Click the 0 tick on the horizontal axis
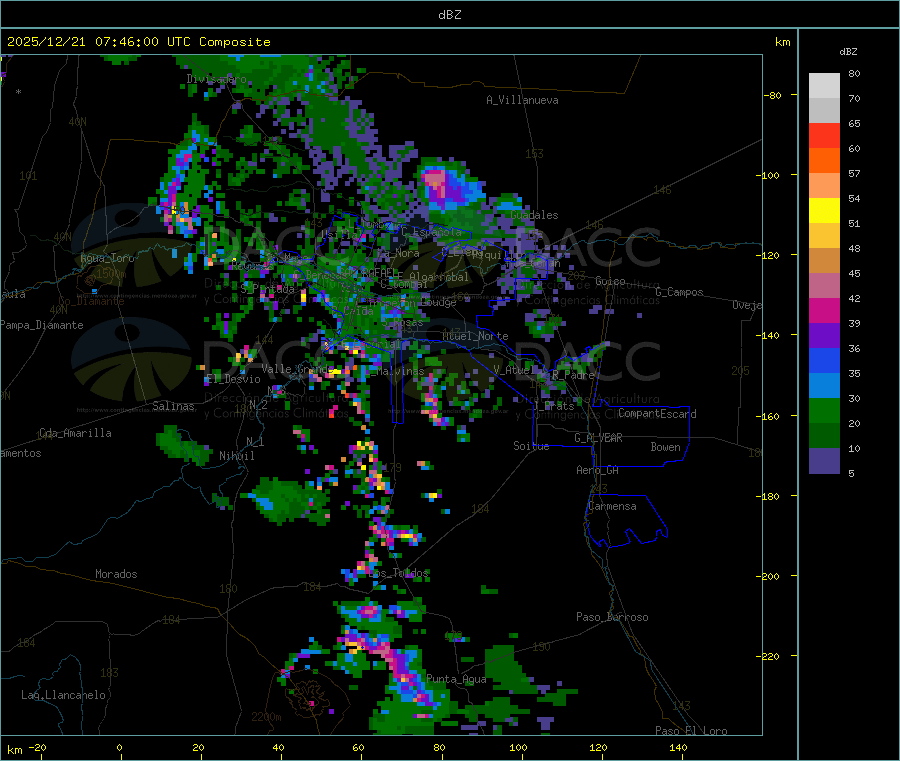This screenshot has height=761, width=900. [119, 747]
